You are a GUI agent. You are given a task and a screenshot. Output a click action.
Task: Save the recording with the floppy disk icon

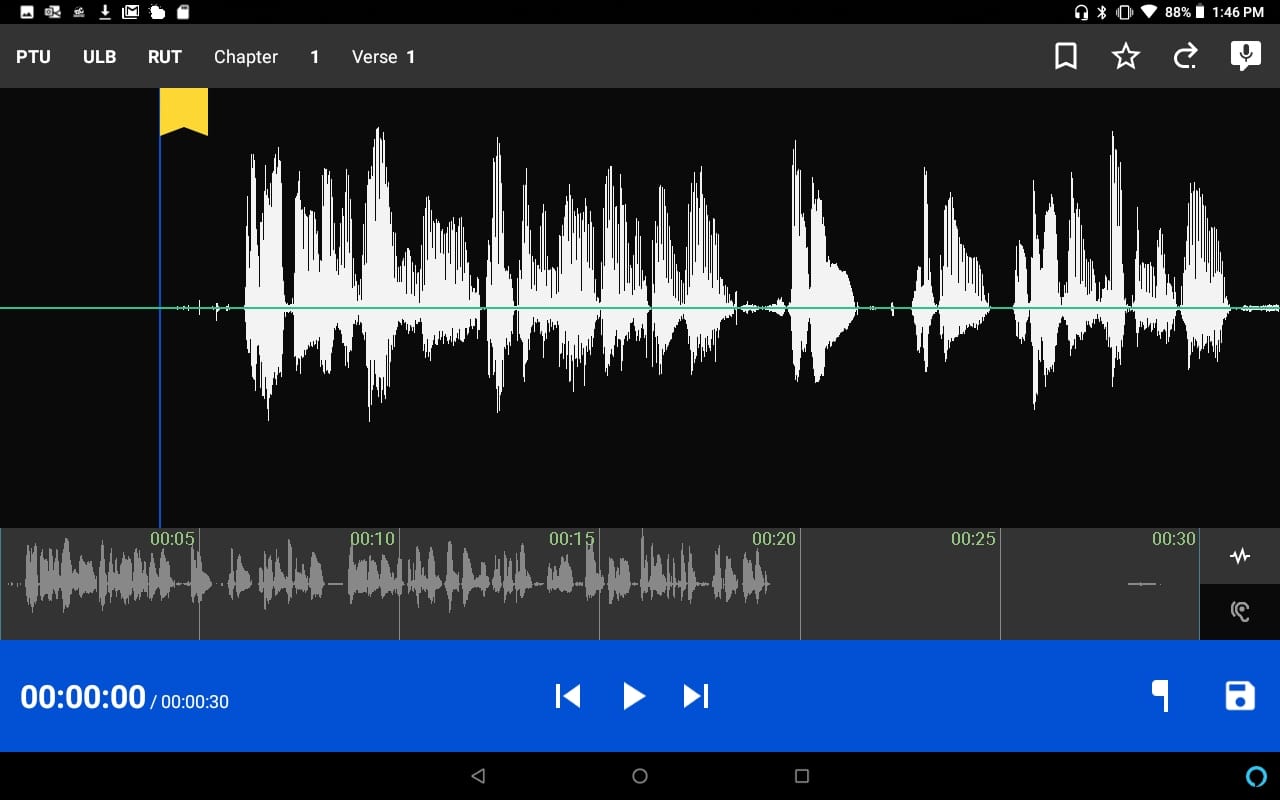click(x=1240, y=696)
